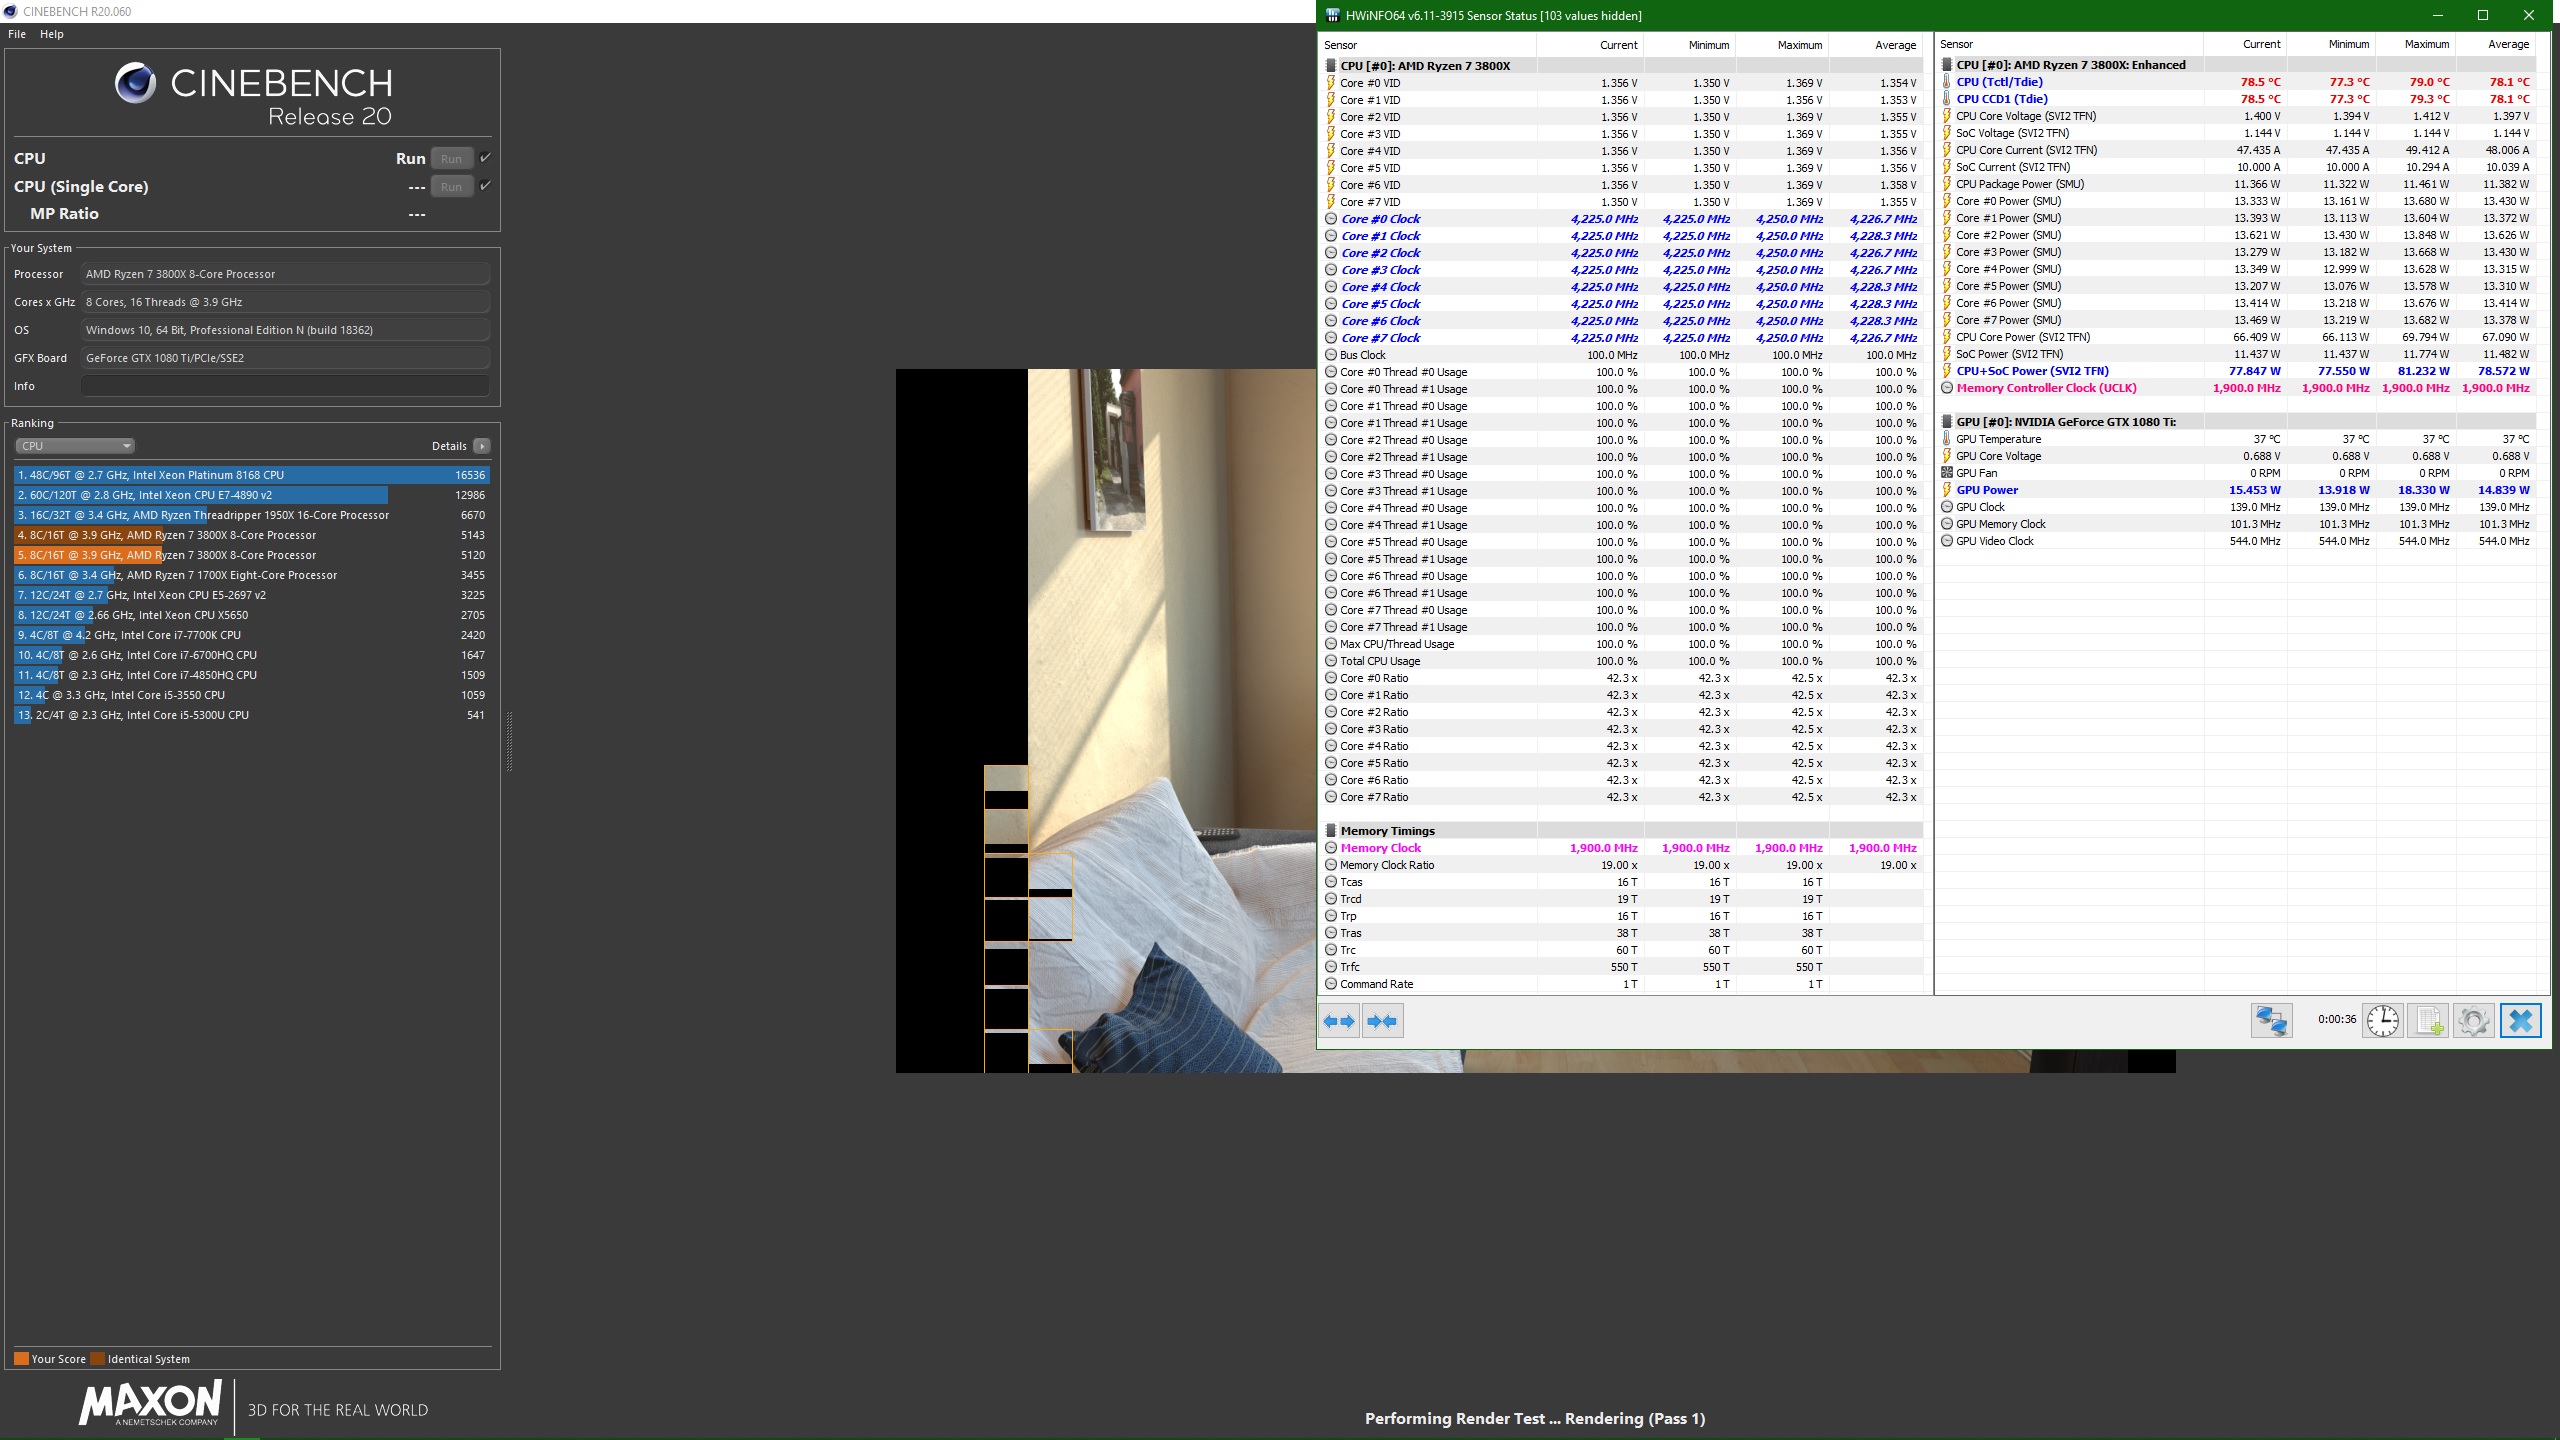This screenshot has width=2560, height=1440.
Task: Open the Help menu in Cinebench
Action: pyautogui.click(x=52, y=34)
